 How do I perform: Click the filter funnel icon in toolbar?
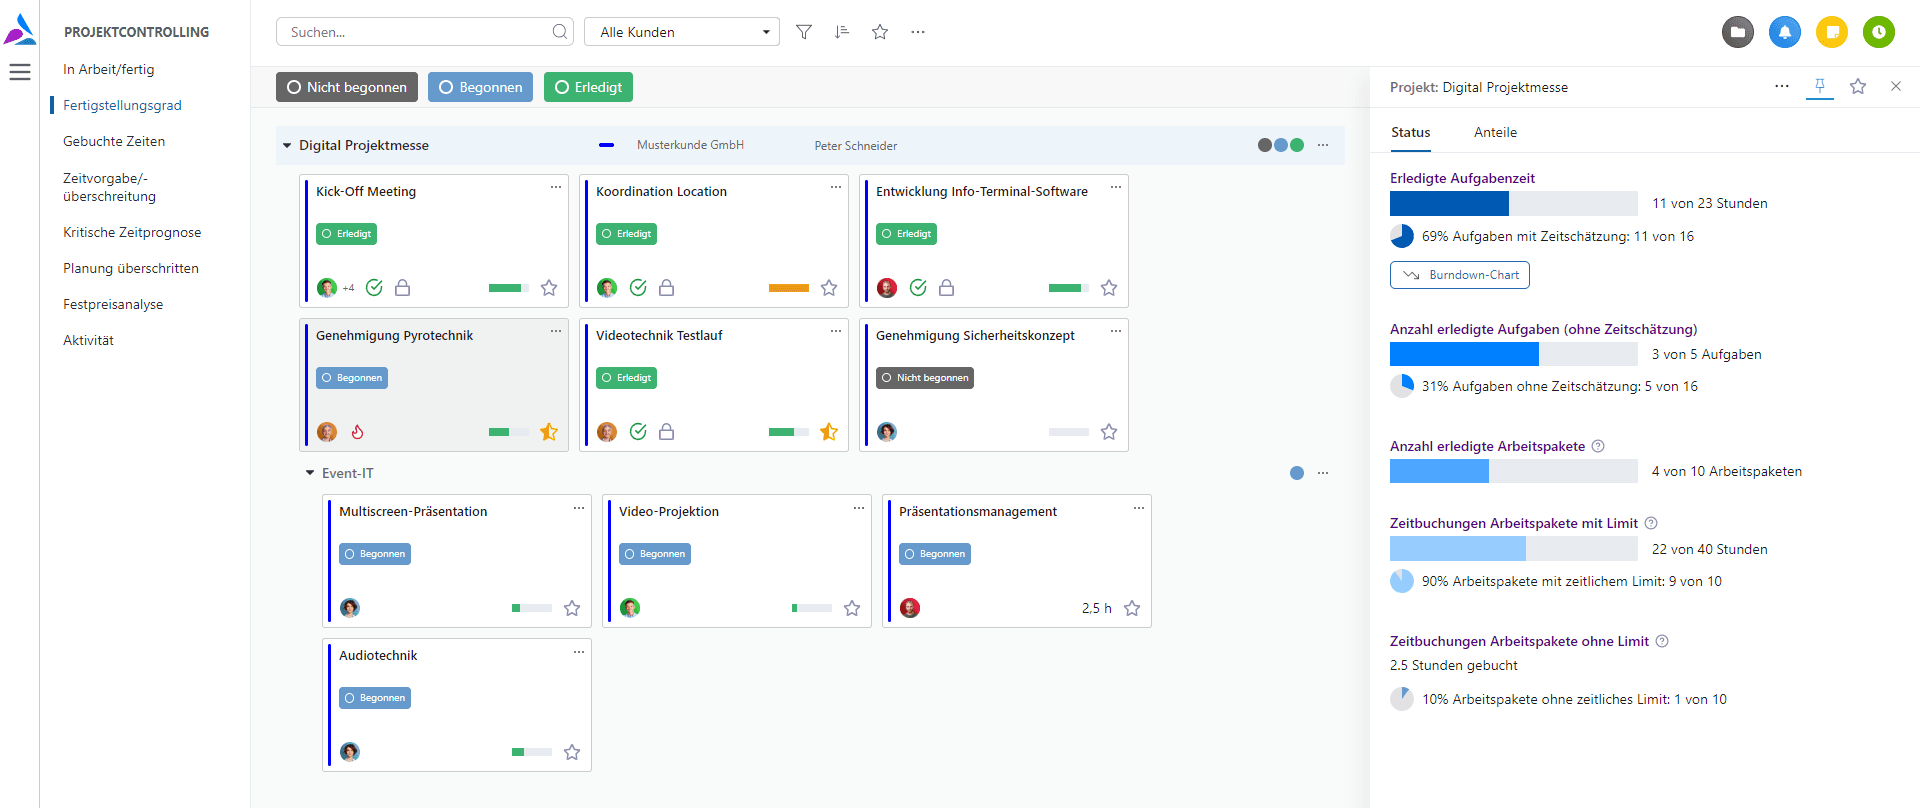point(803,32)
